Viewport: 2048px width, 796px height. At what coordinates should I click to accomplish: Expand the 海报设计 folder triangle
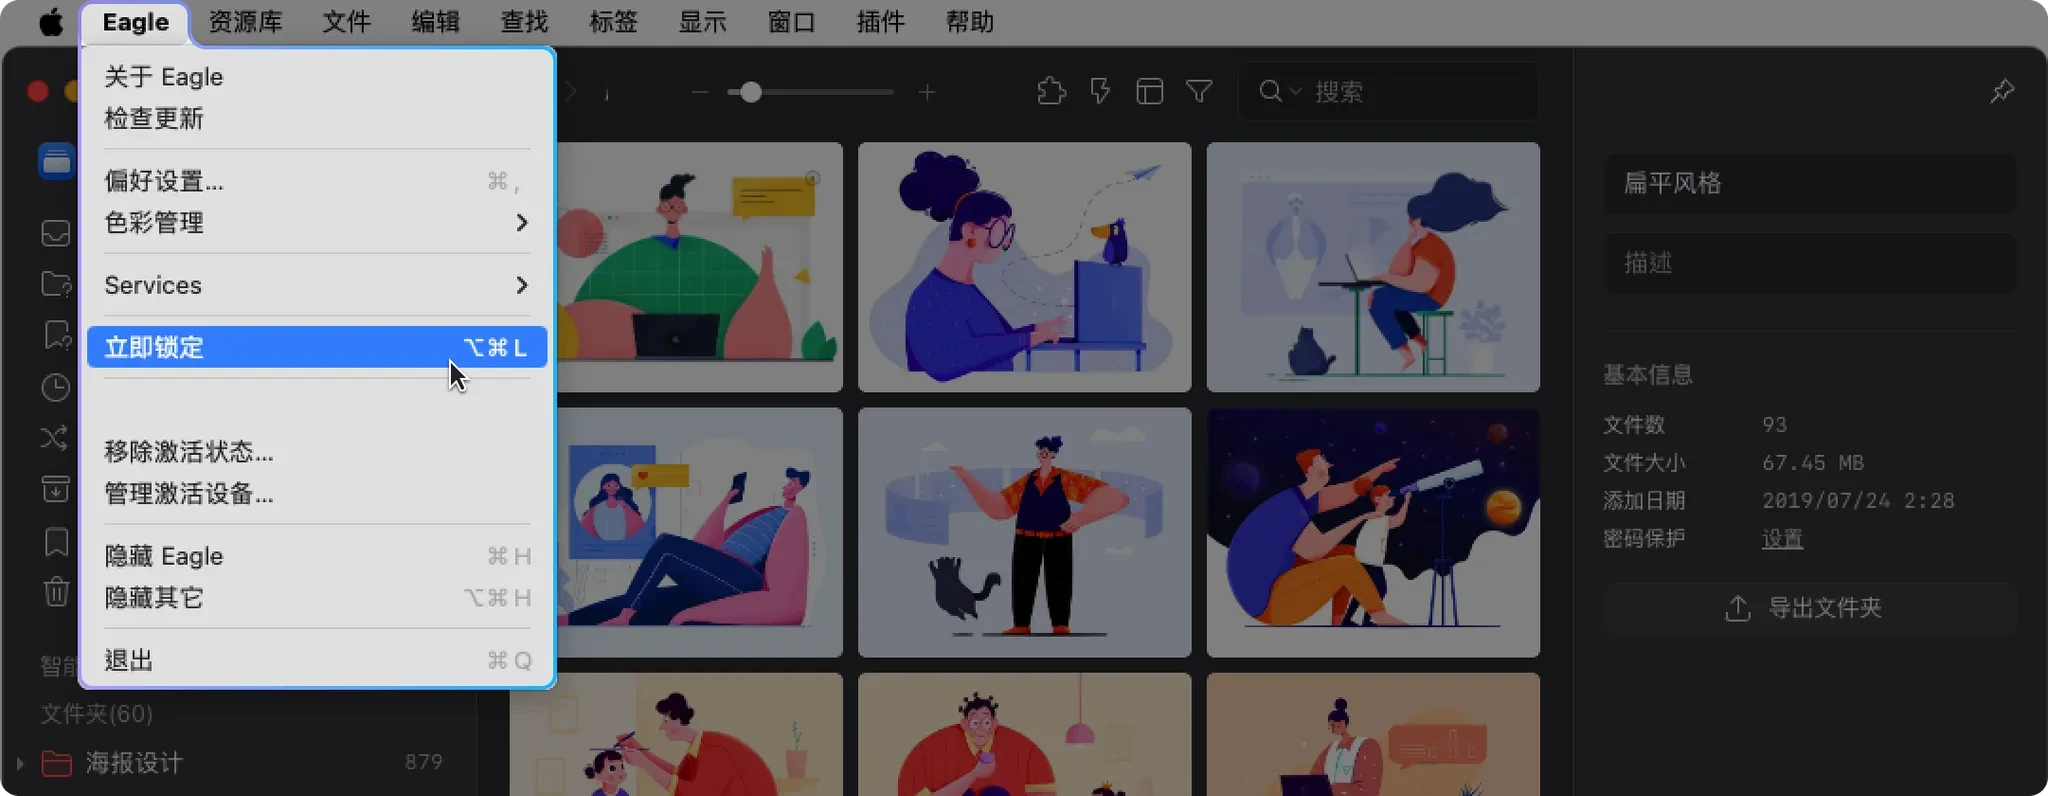[19, 763]
